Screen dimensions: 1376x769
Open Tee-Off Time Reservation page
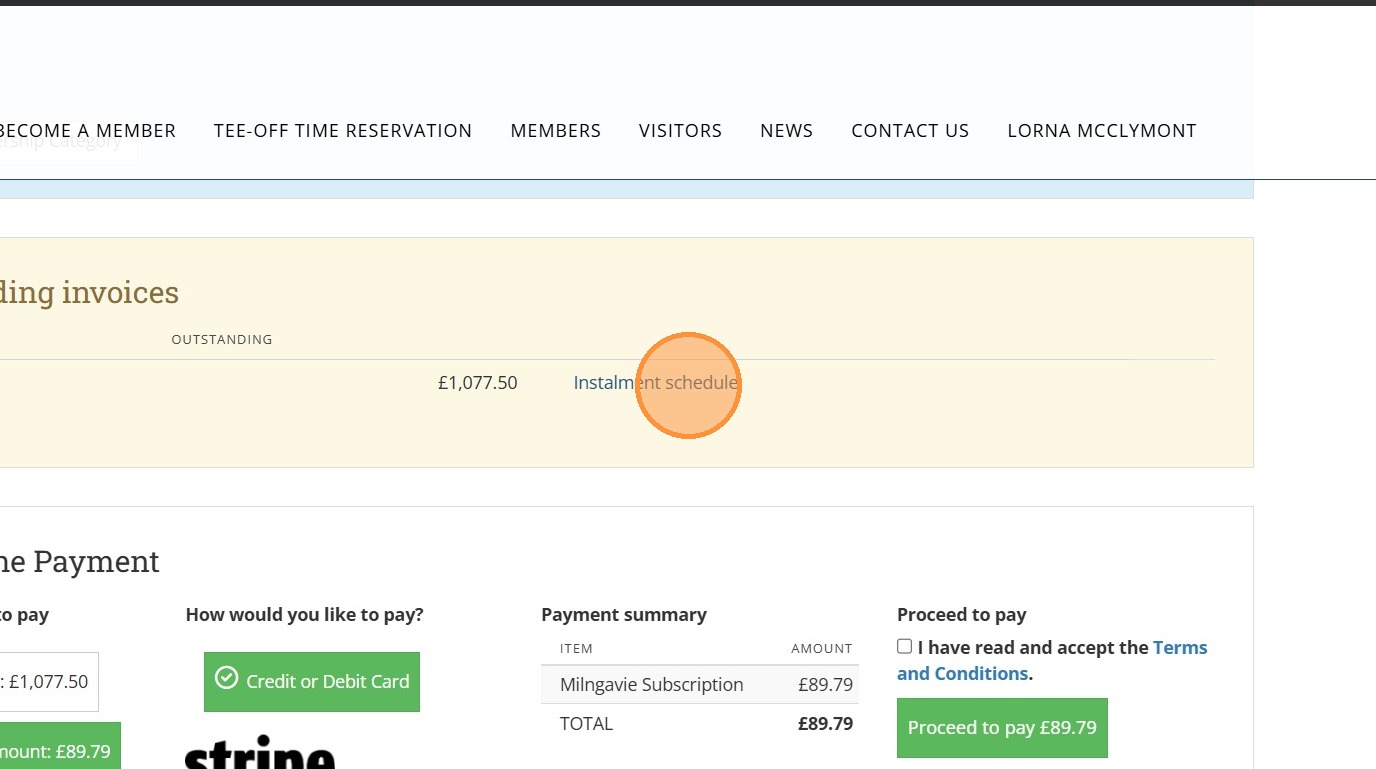[x=342, y=131]
